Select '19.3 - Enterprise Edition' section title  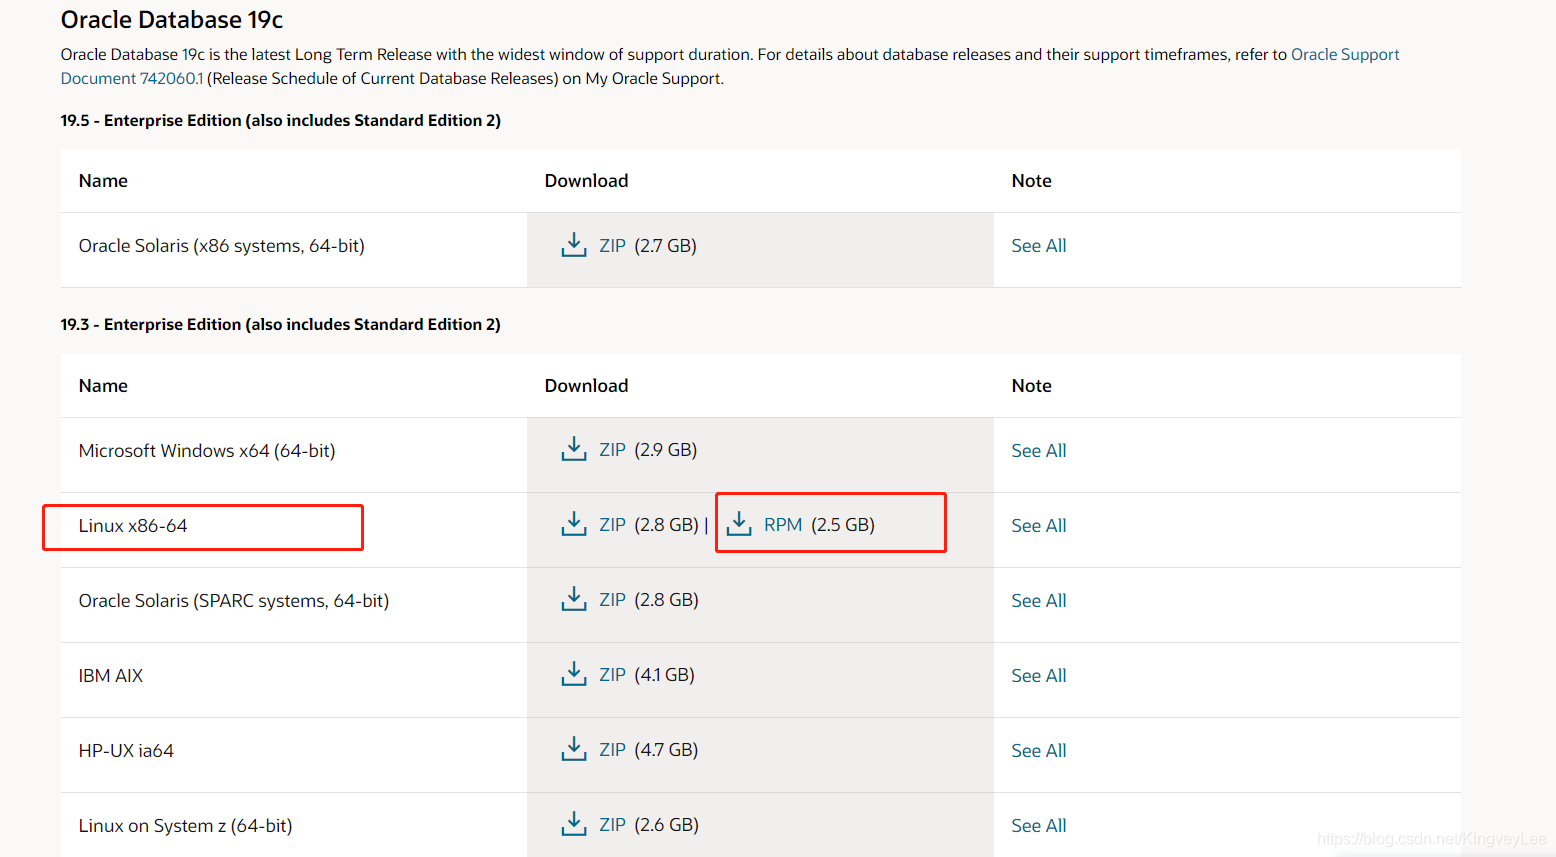point(281,325)
